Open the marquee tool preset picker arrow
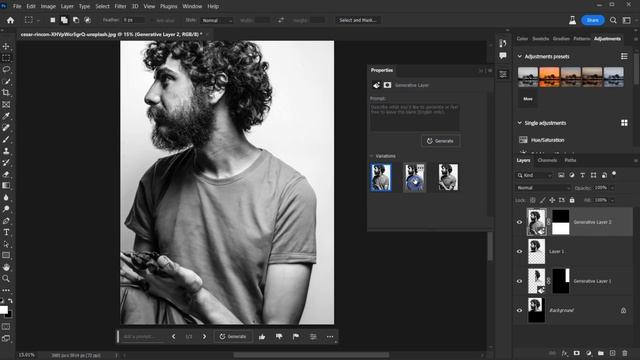 38,20
